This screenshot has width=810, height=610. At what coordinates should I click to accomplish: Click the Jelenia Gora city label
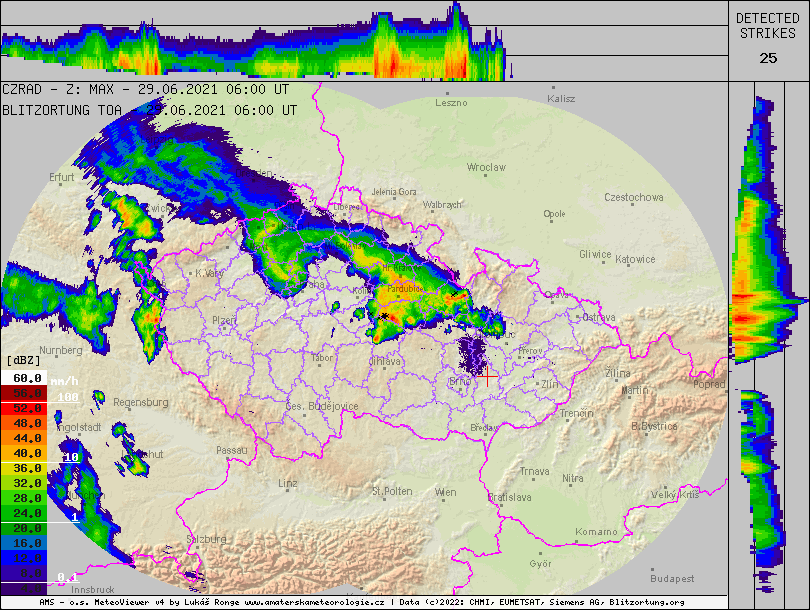[394, 192]
